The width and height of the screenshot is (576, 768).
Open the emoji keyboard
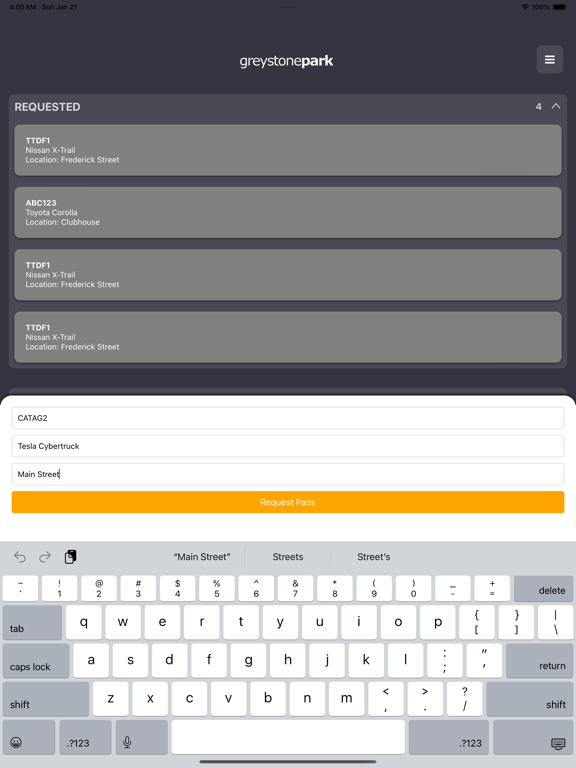pyautogui.click(x=29, y=737)
